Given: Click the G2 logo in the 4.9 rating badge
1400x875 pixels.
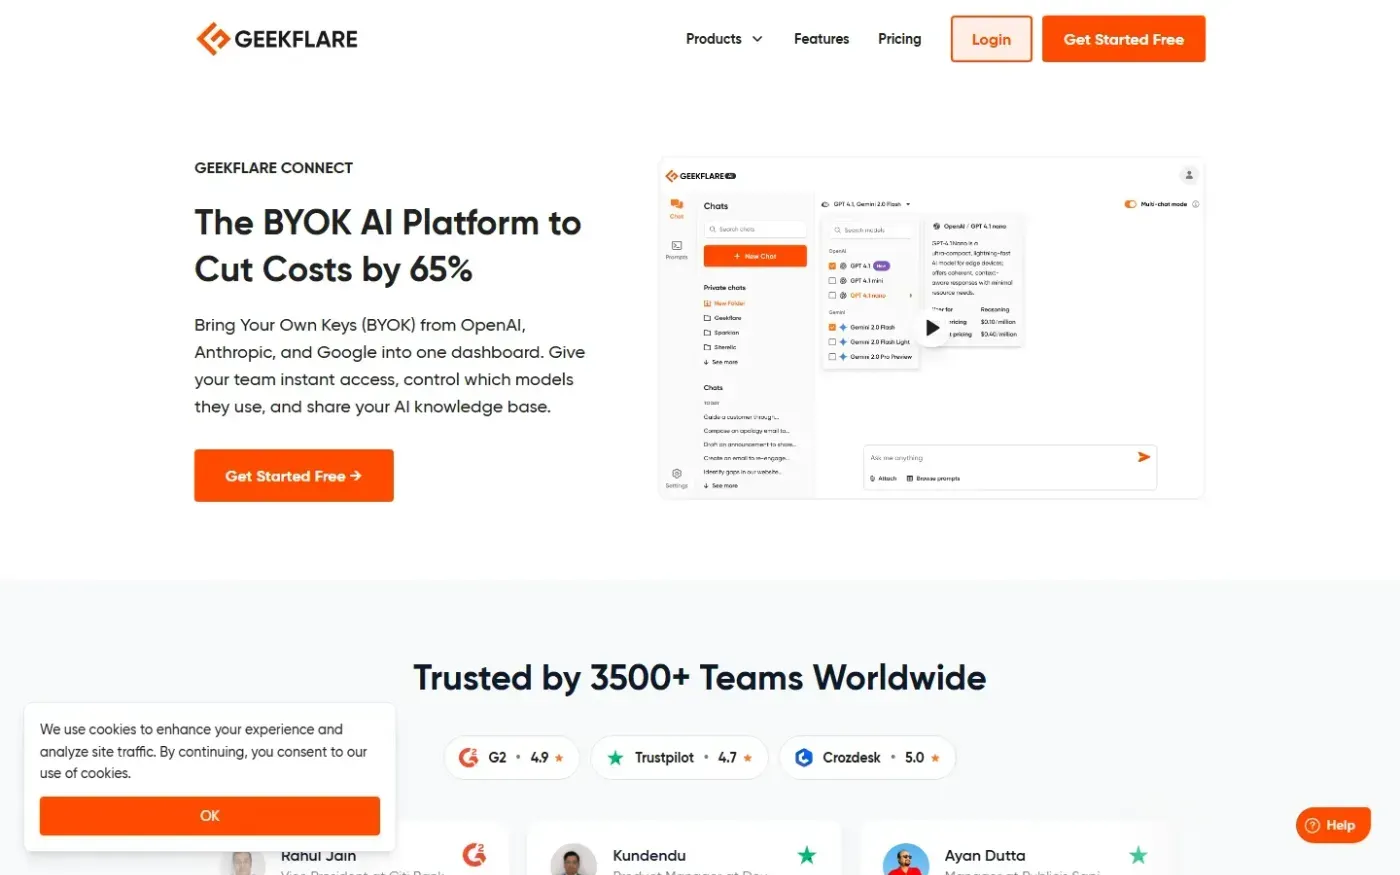Looking at the screenshot, I should click(468, 757).
